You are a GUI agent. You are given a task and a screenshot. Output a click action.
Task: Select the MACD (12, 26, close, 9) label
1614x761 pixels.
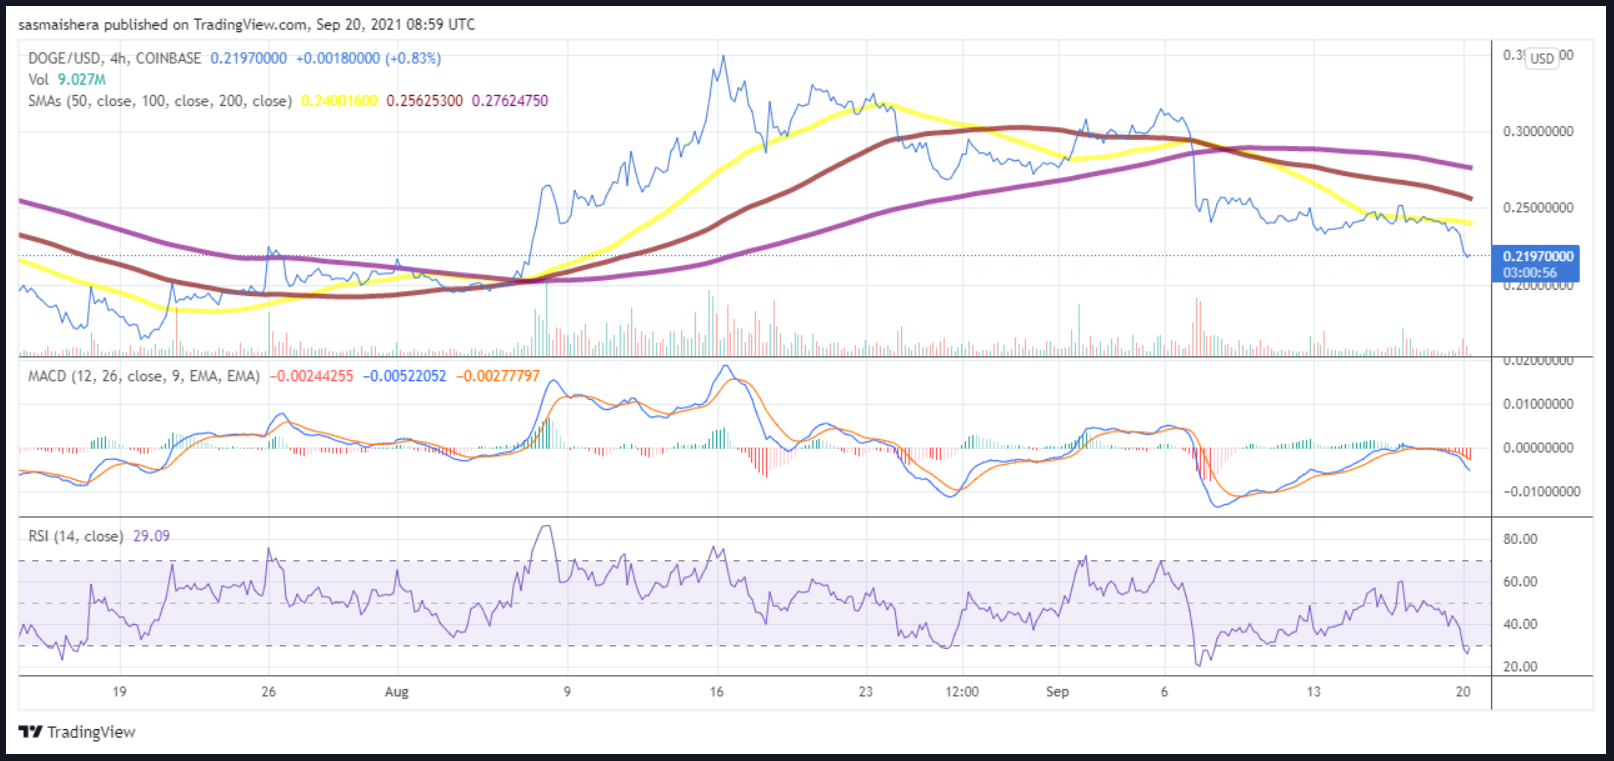[x=144, y=376]
